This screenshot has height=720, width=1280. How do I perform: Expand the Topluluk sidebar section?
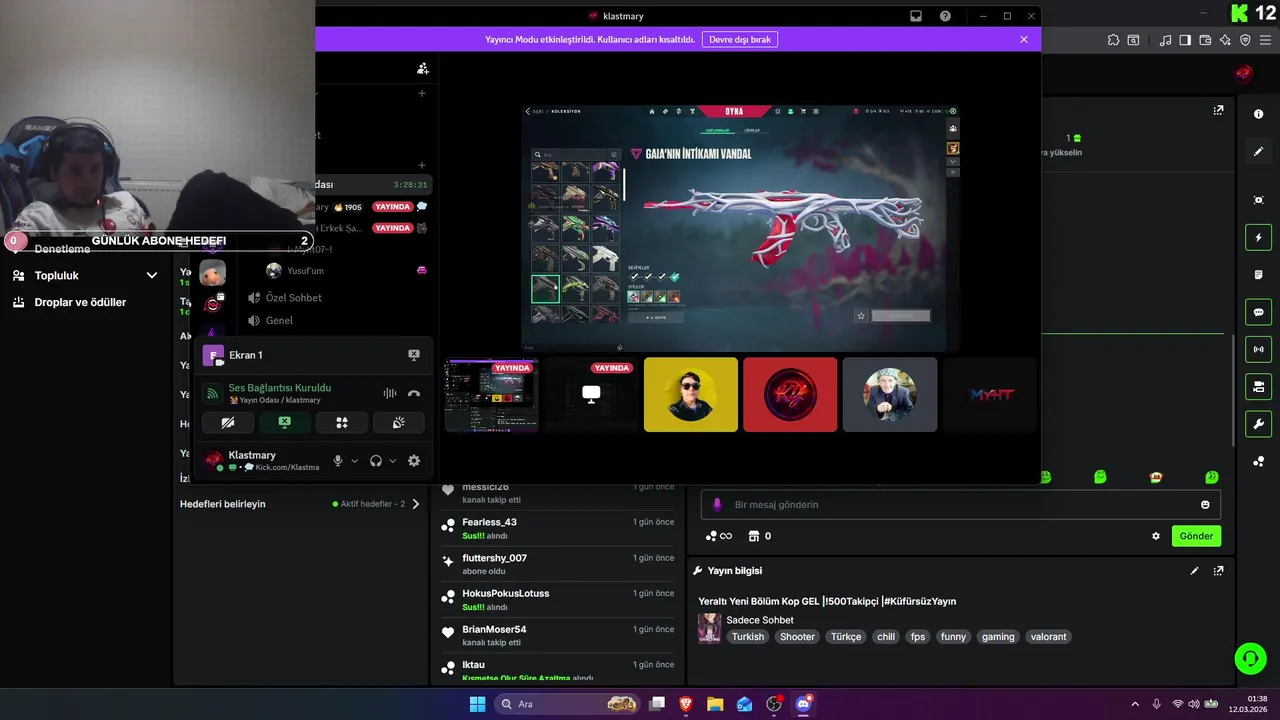(x=85, y=275)
